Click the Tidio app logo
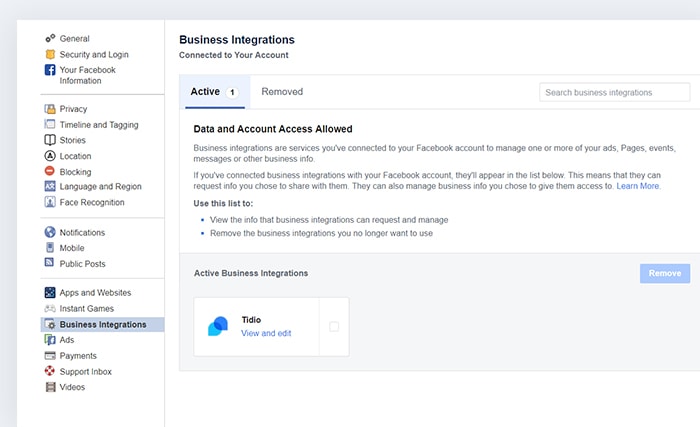This screenshot has width=700, height=427. click(x=218, y=327)
